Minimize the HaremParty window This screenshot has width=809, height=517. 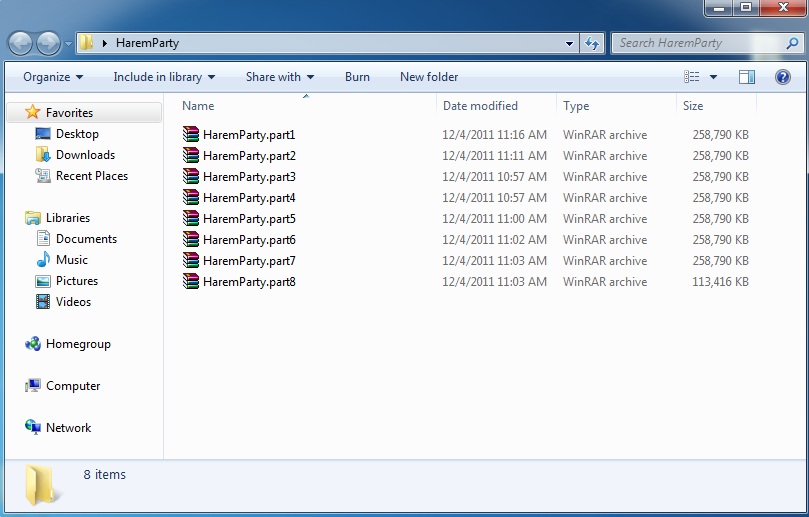click(720, 8)
